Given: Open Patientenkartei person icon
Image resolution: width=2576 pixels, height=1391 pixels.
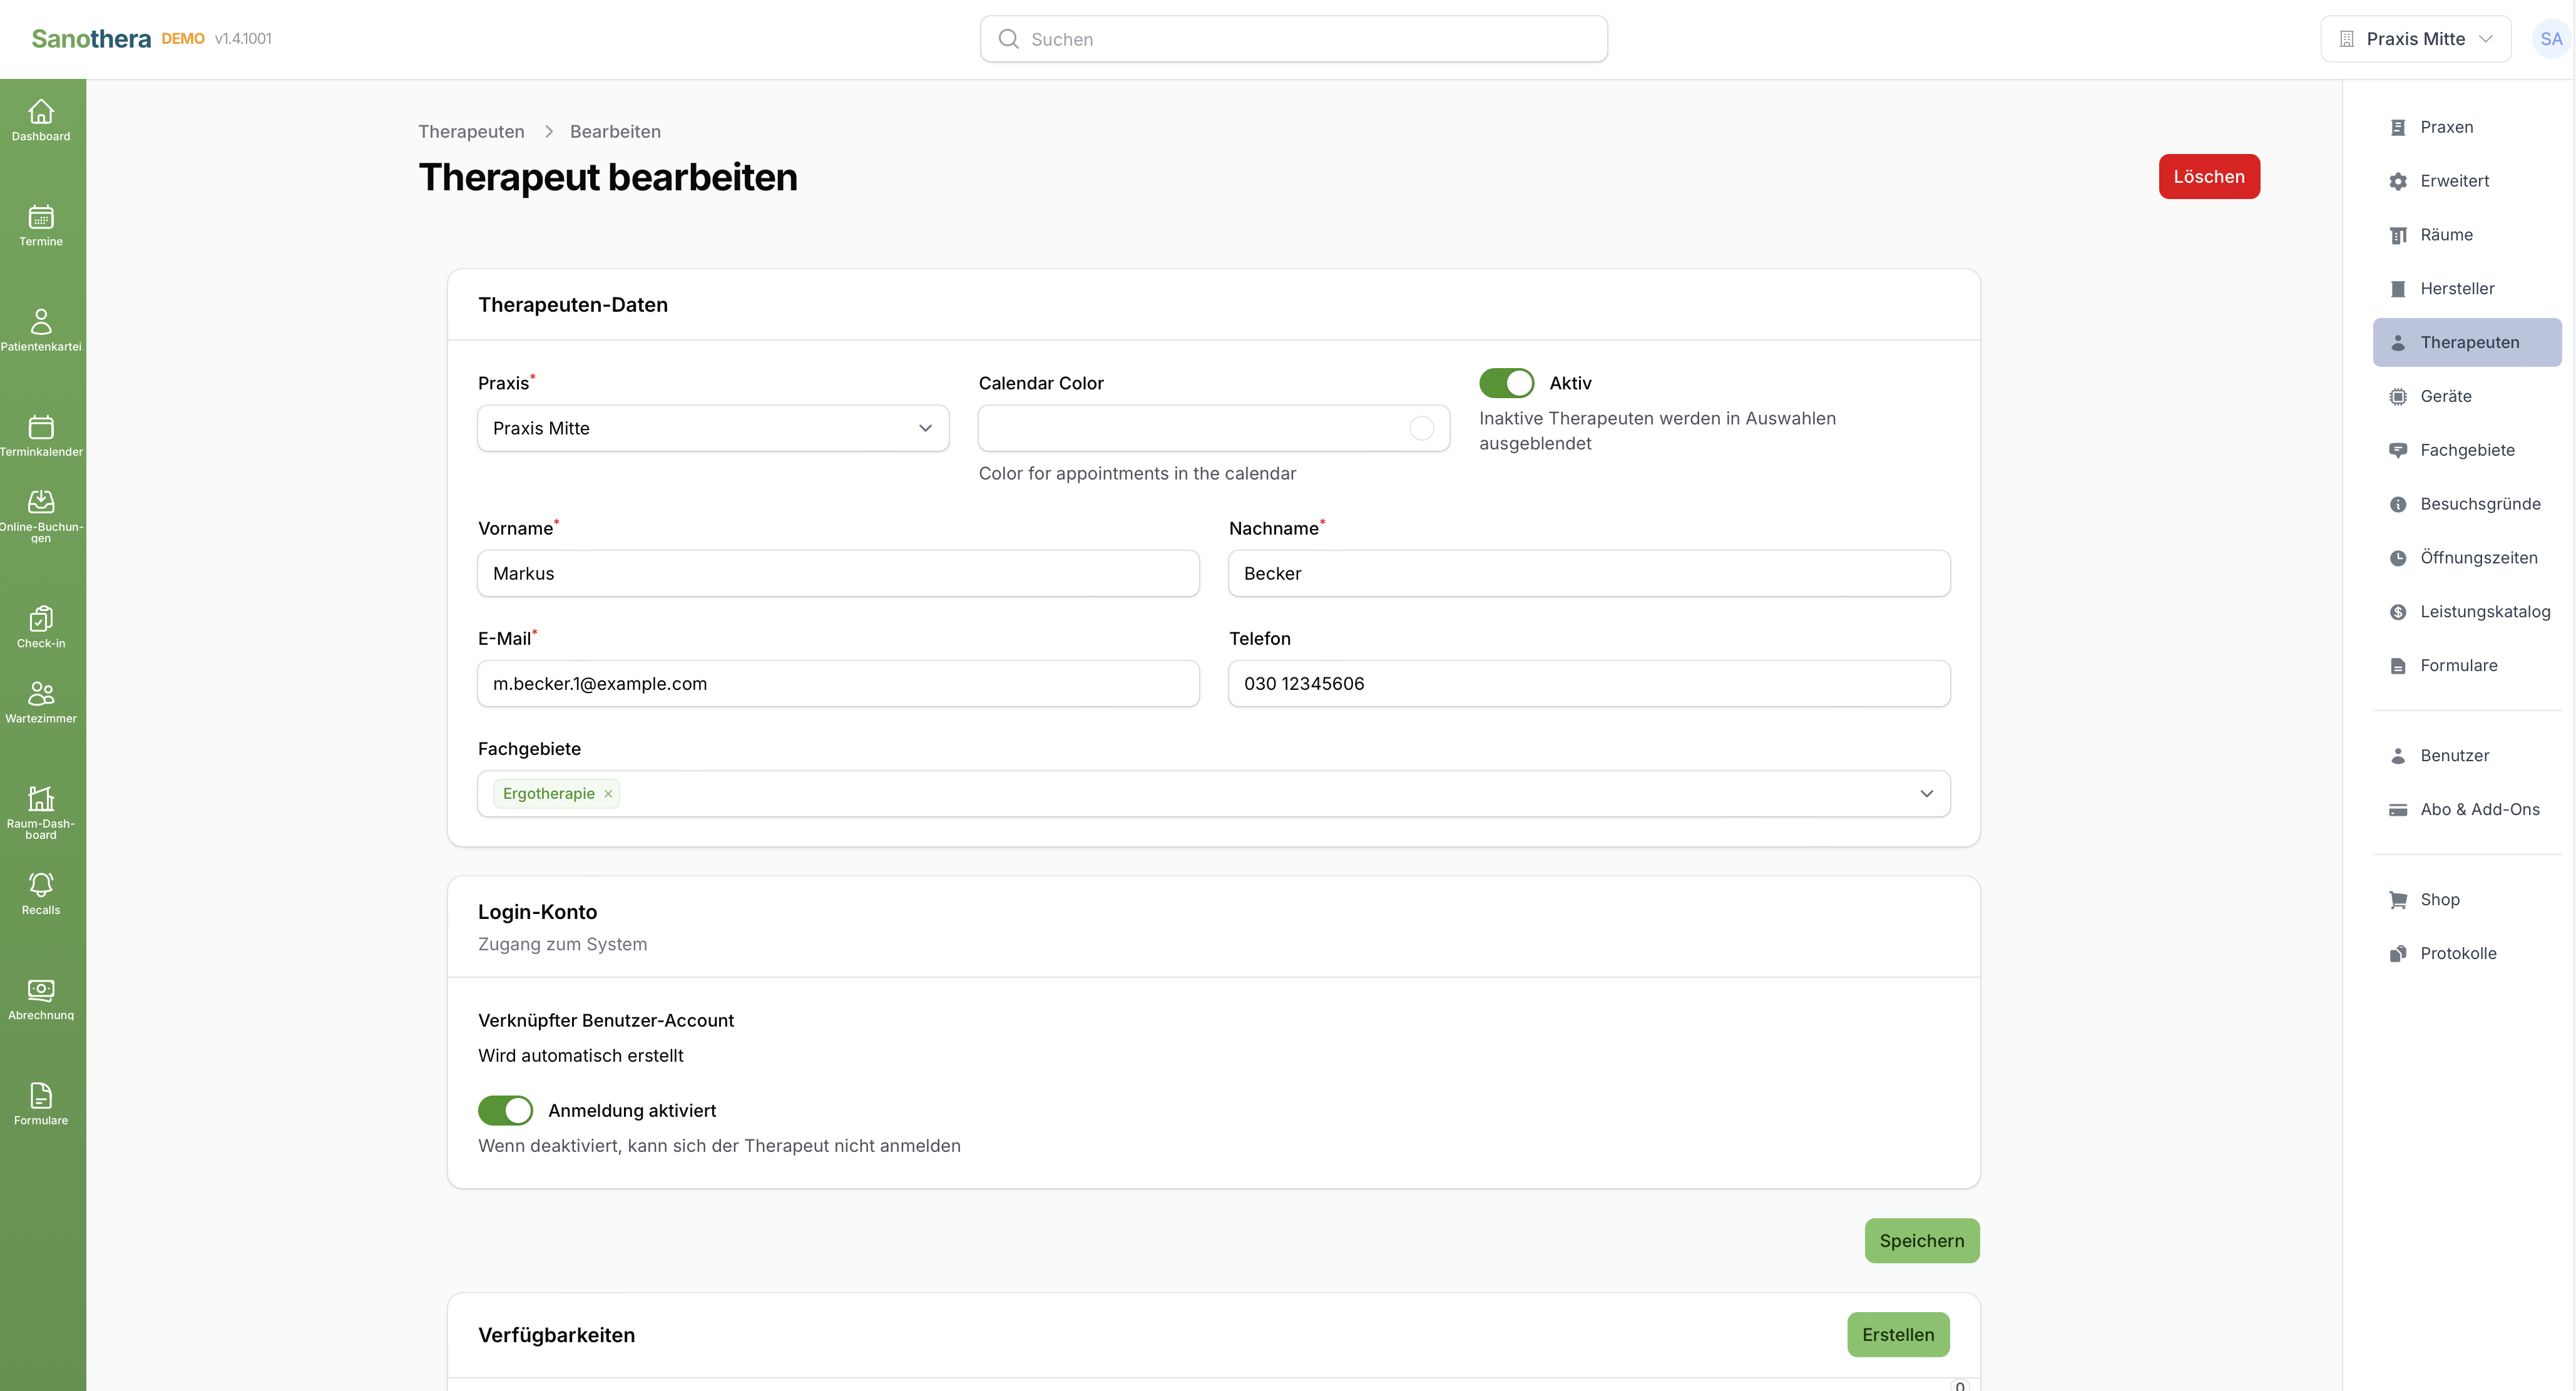Looking at the screenshot, I should pyautogui.click(x=41, y=321).
